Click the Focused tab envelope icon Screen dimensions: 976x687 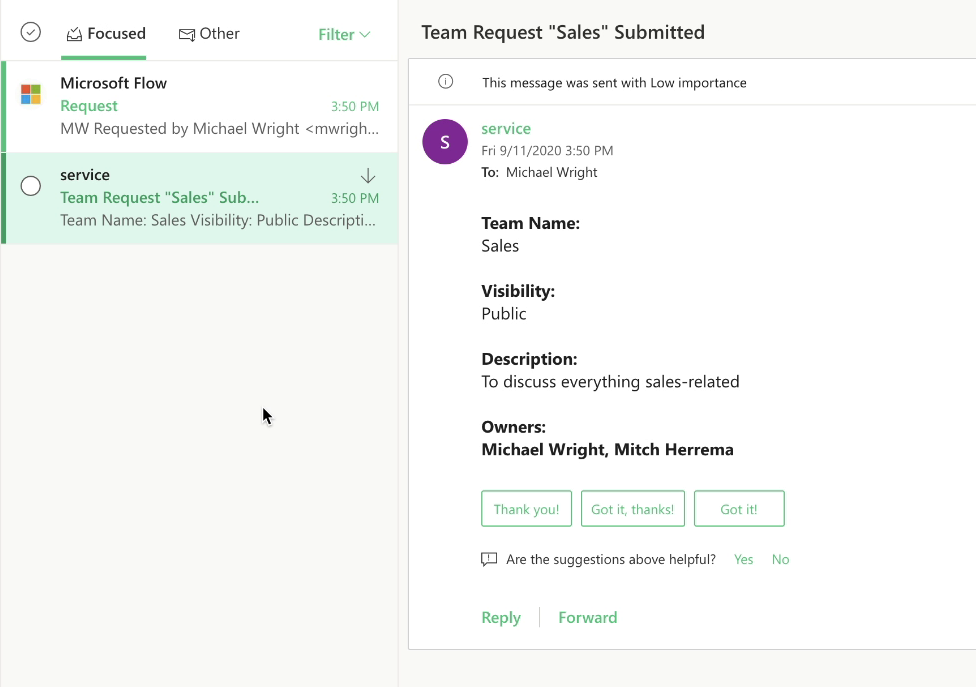click(73, 33)
